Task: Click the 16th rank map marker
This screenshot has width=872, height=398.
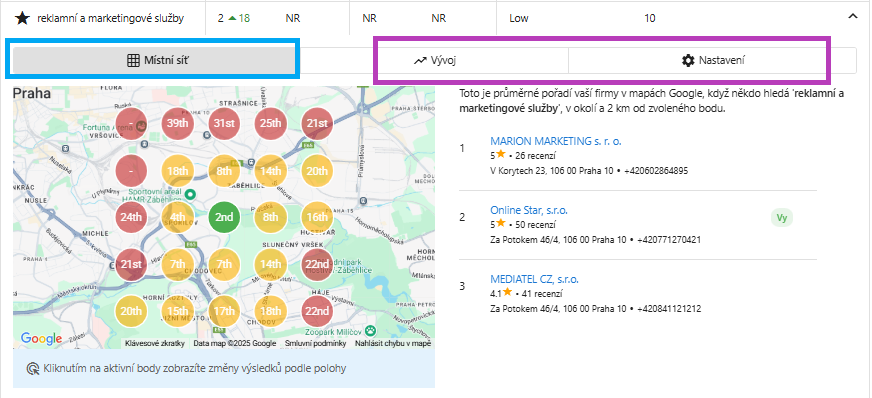Action: coord(317,217)
